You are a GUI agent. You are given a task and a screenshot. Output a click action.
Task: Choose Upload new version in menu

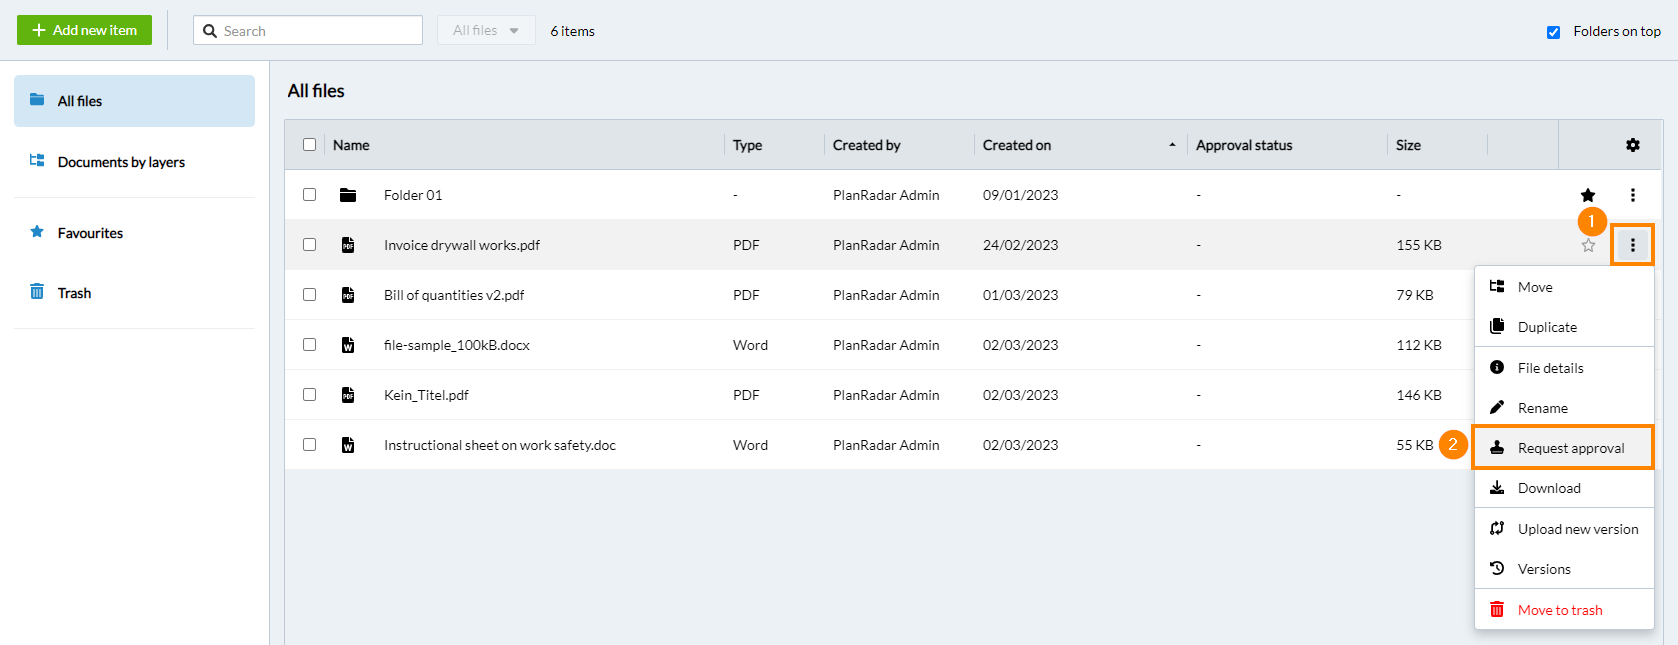(x=1577, y=529)
